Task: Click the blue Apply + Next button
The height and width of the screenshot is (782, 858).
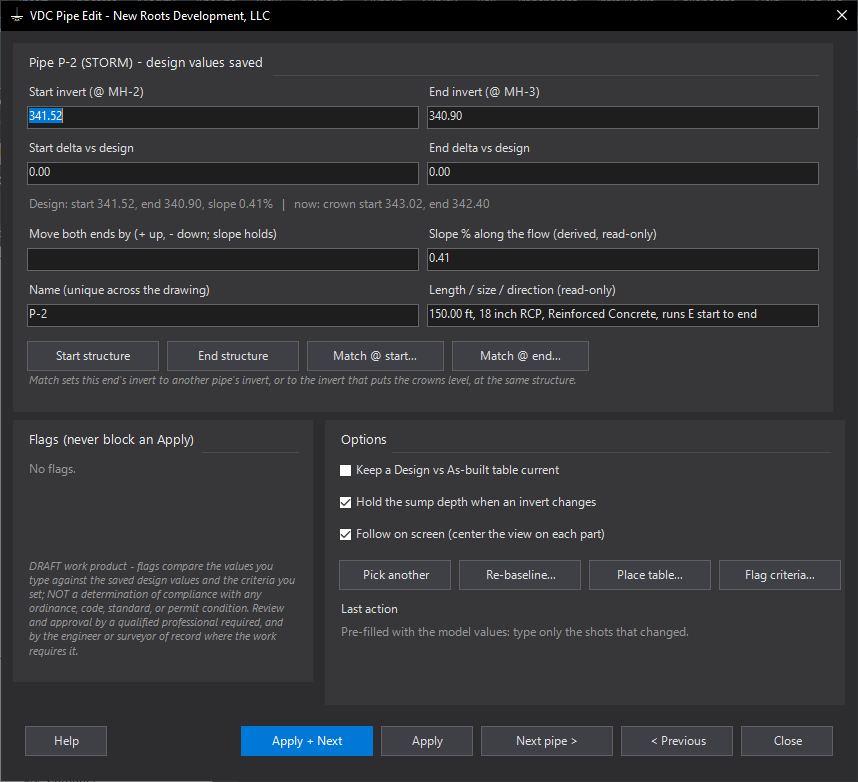Action: [x=307, y=741]
